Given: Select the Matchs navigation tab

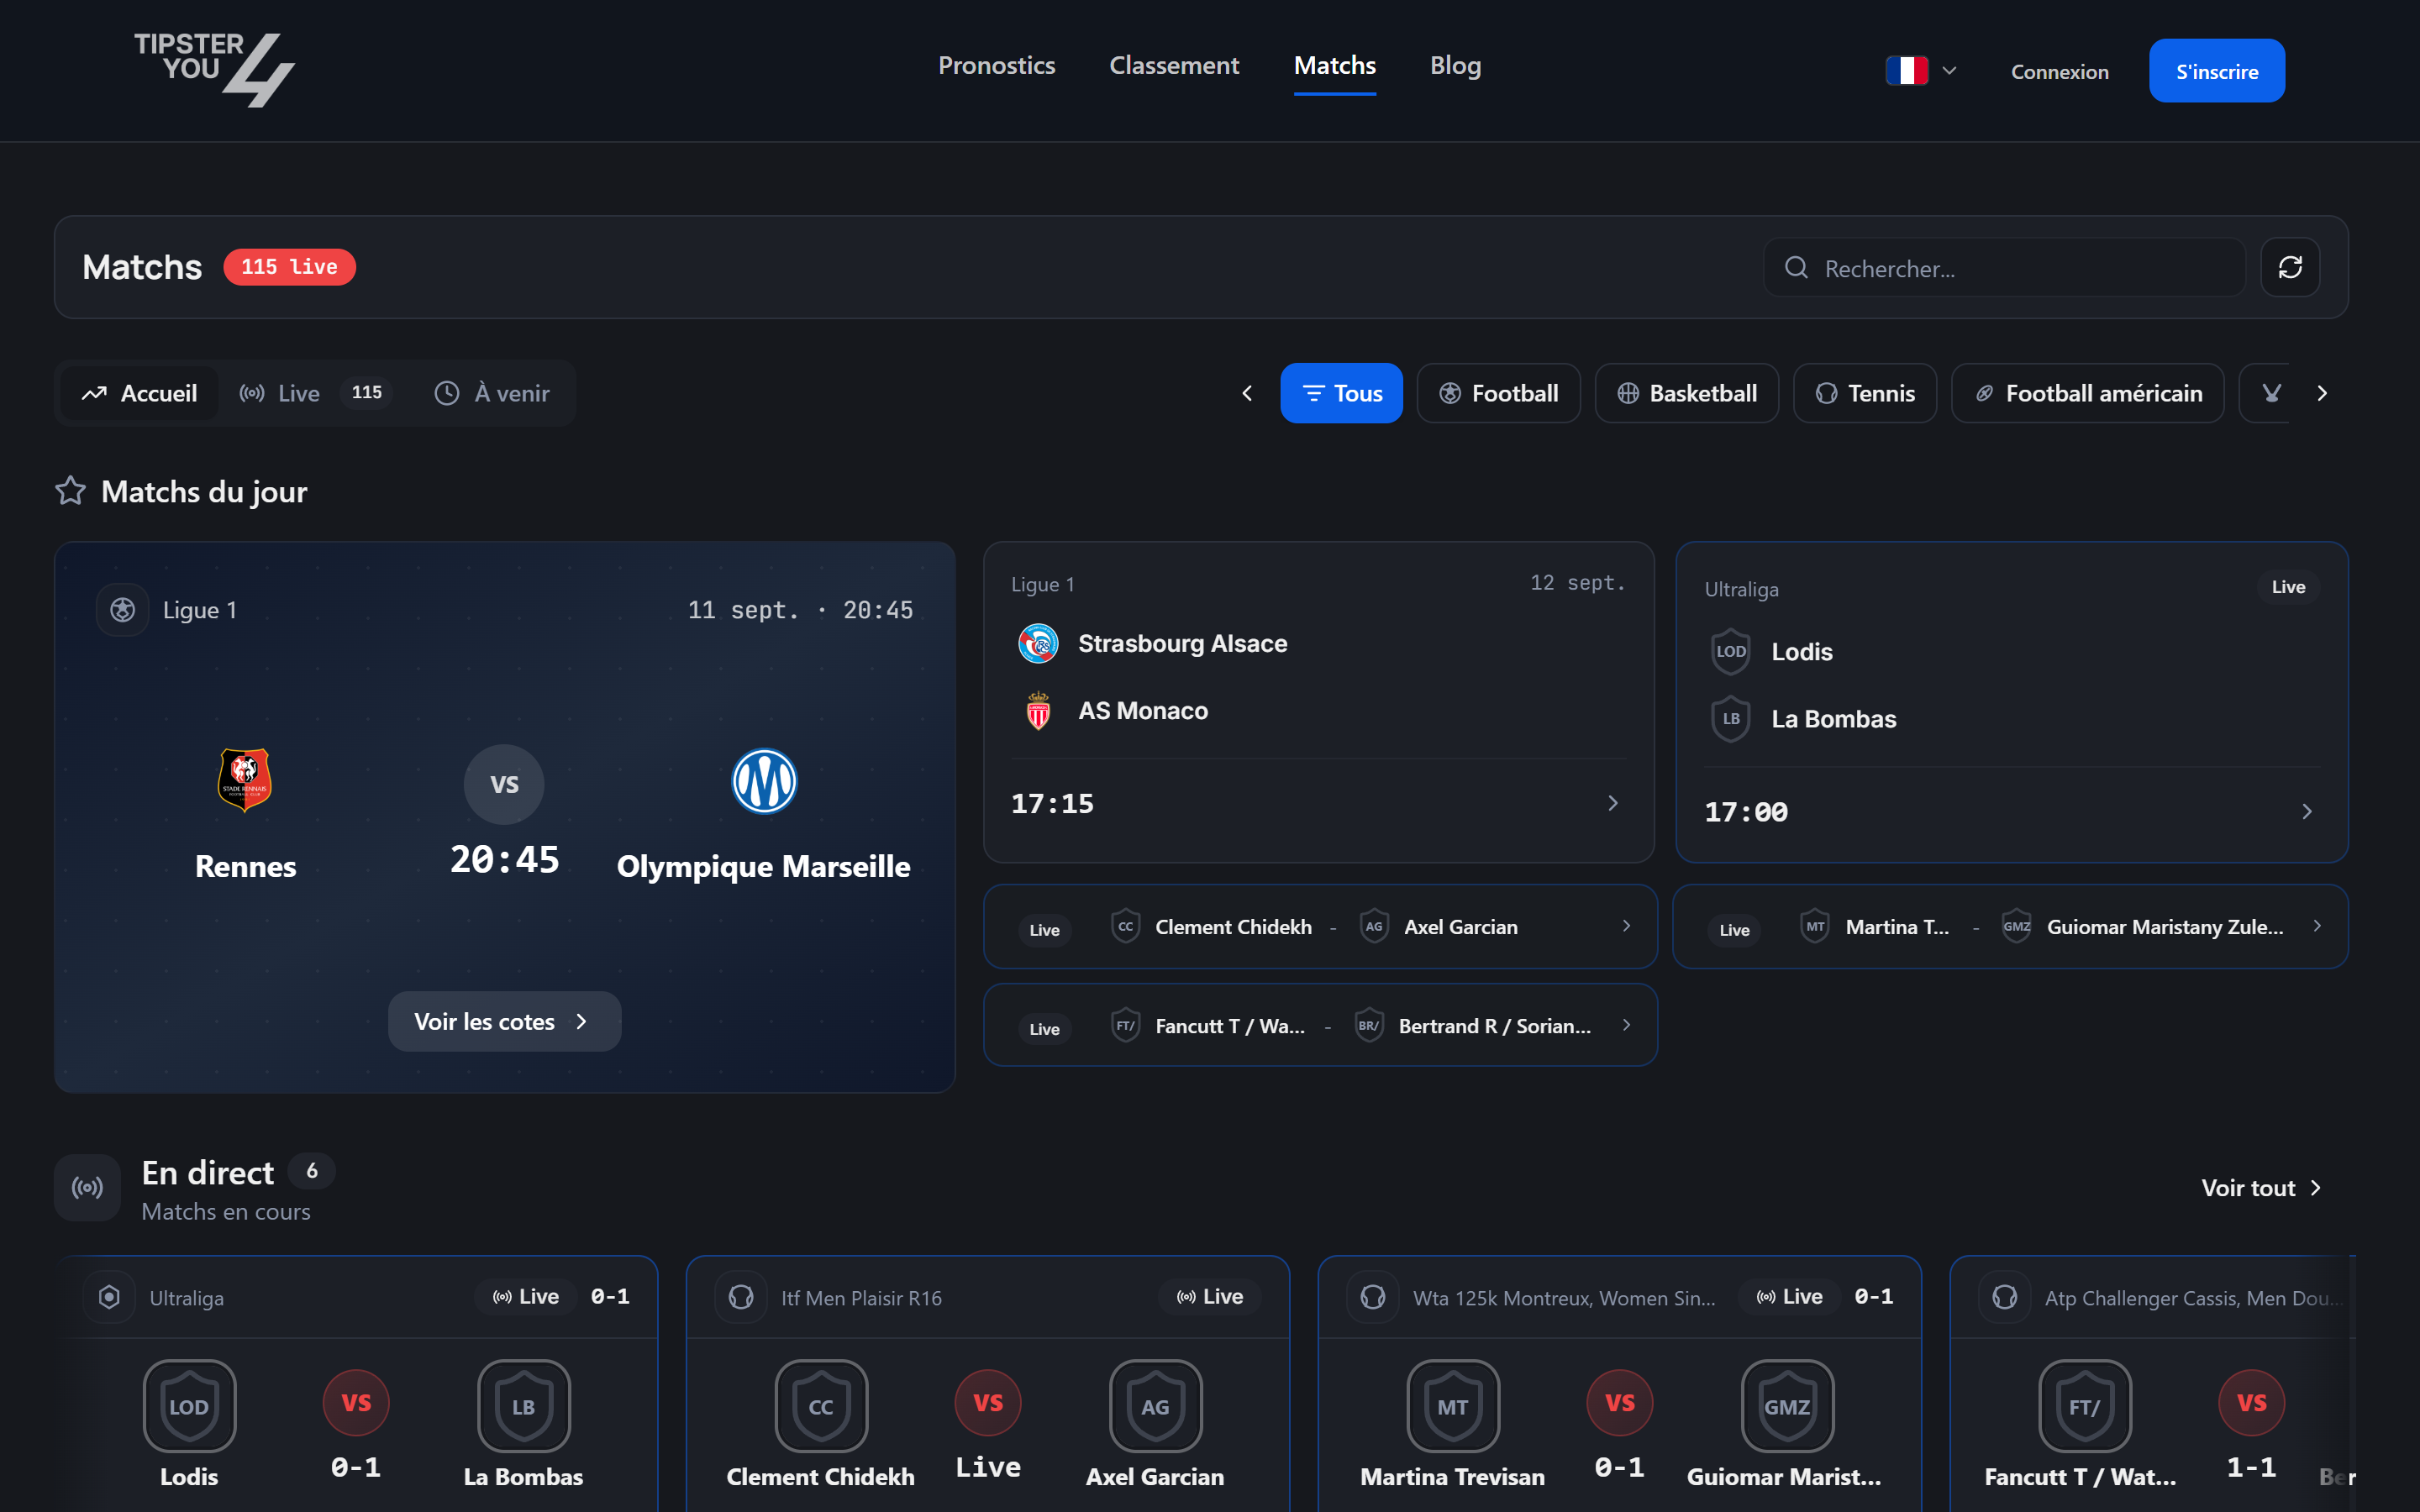Looking at the screenshot, I should point(1334,66).
